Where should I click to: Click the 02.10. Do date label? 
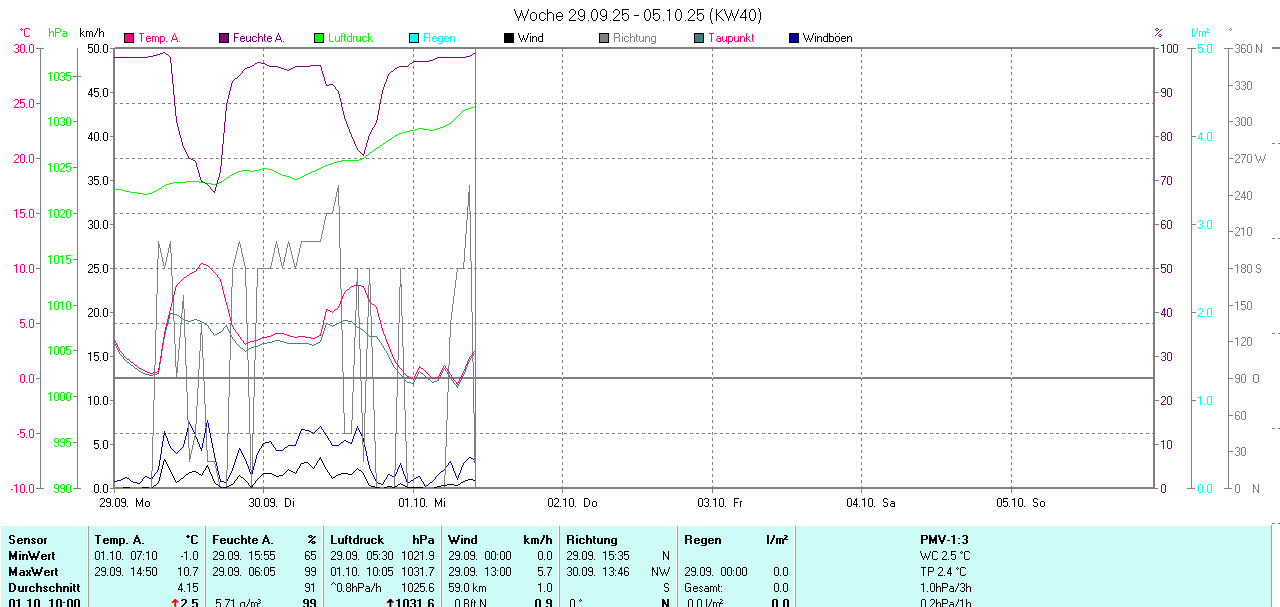(x=572, y=503)
